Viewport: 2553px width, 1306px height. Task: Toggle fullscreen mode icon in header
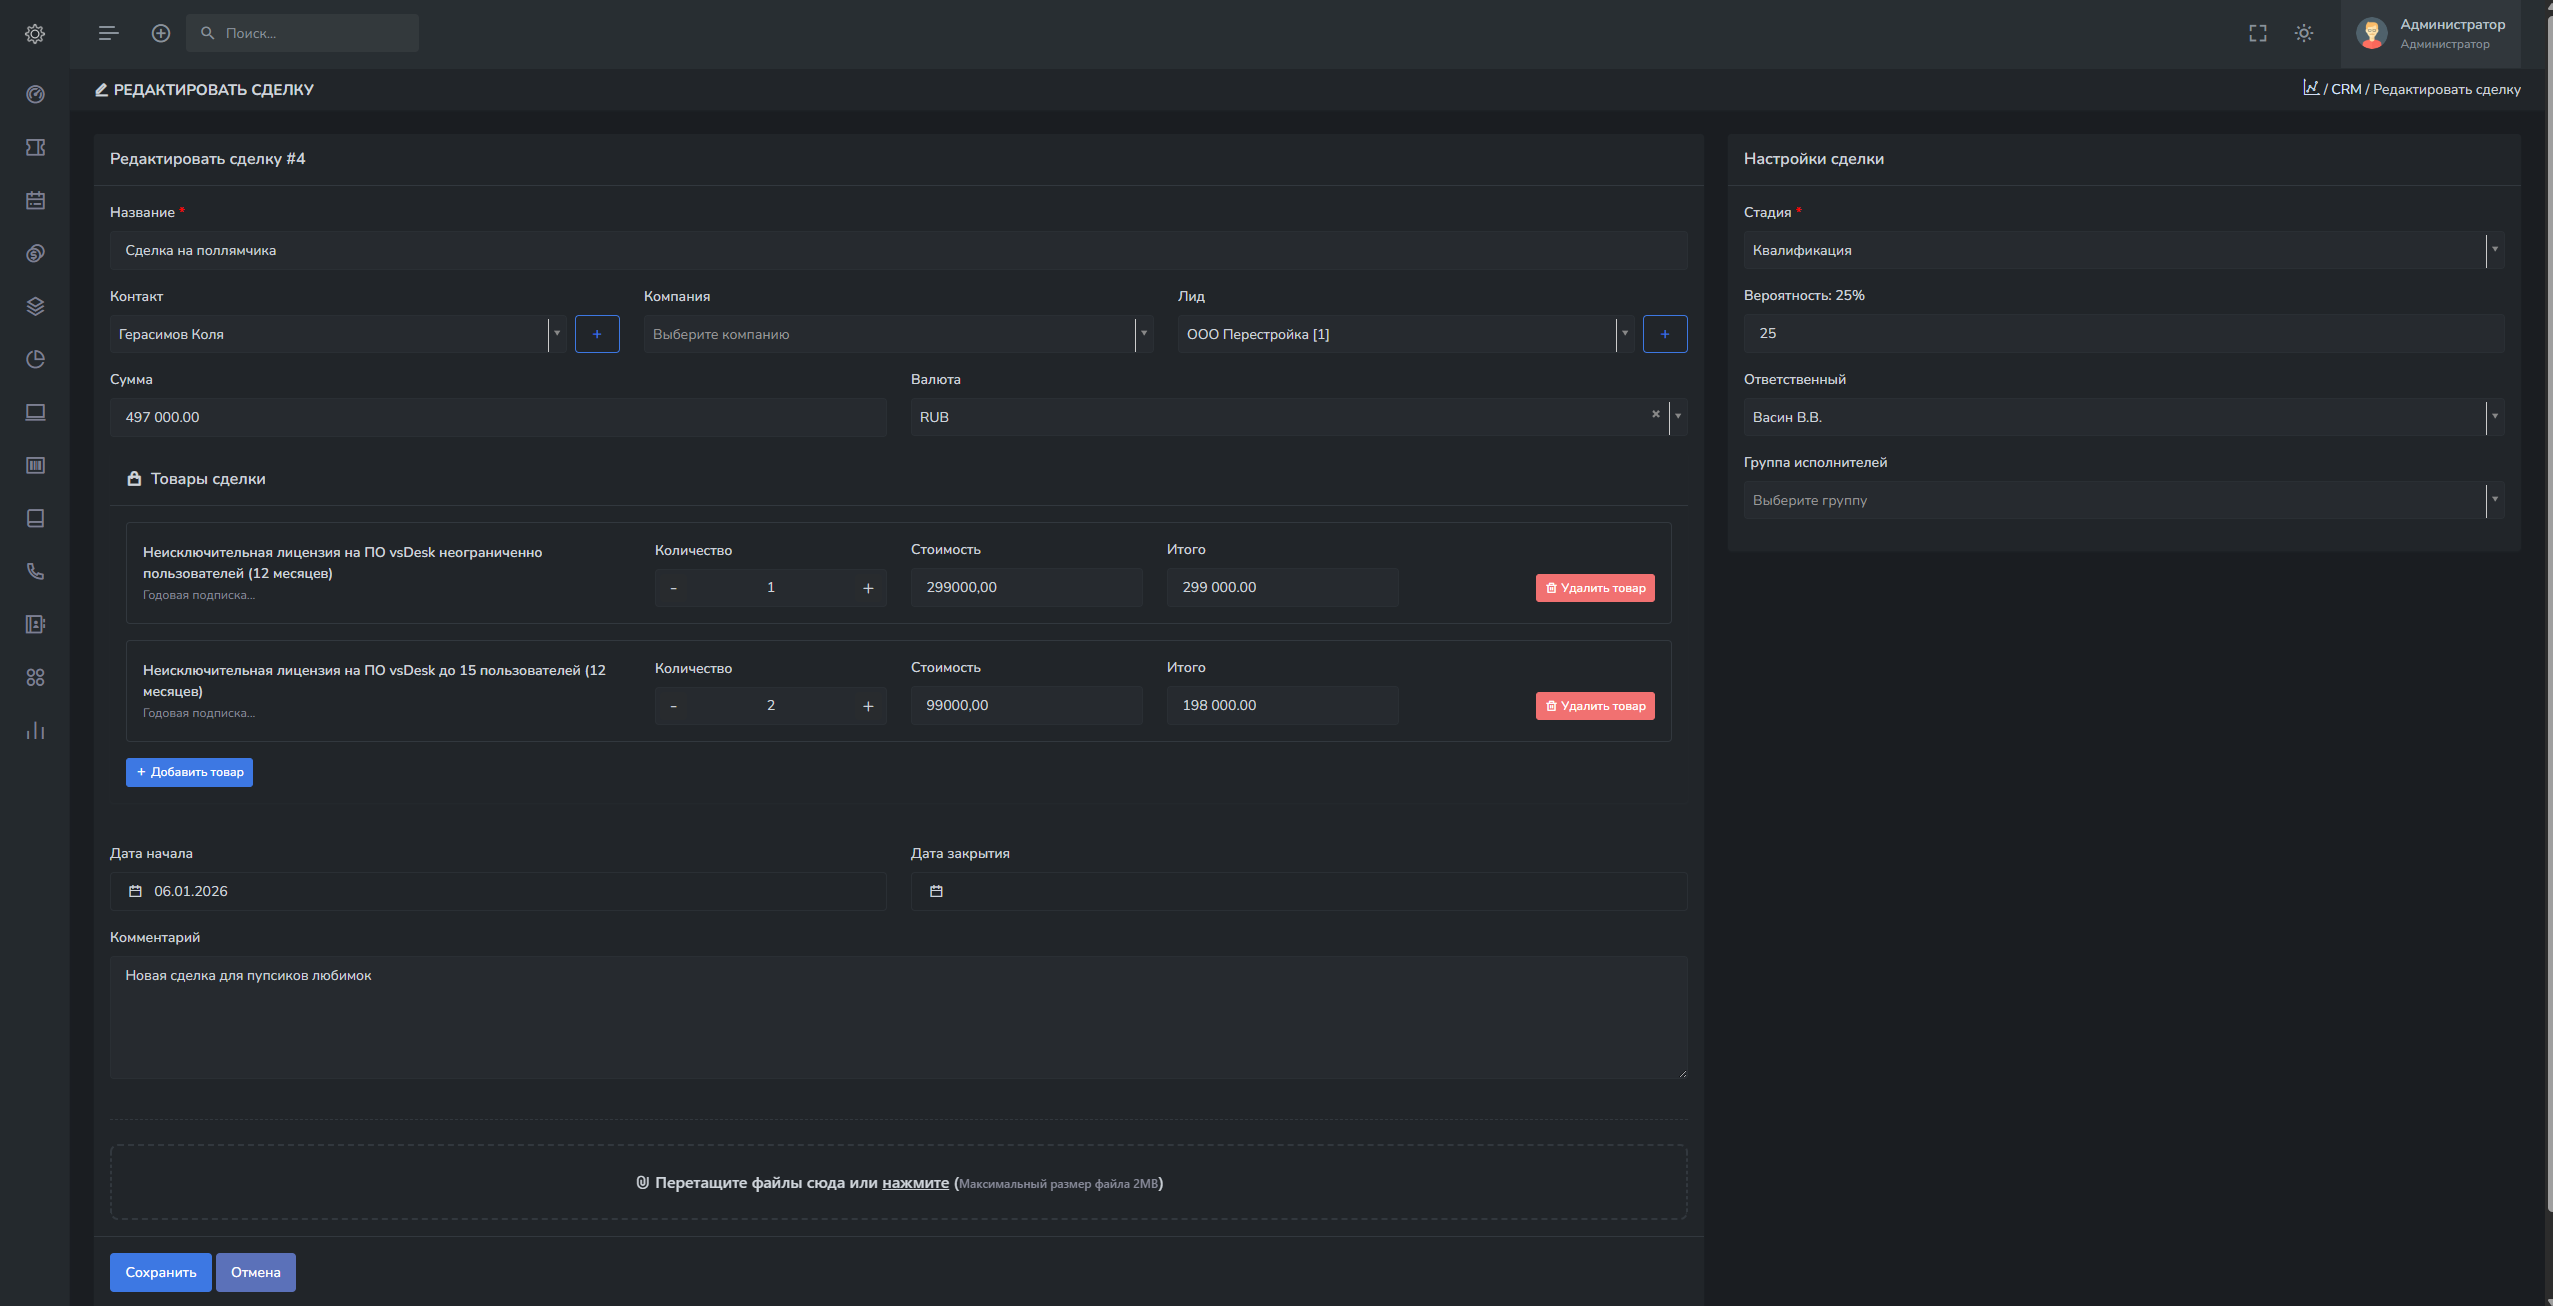point(2257,33)
